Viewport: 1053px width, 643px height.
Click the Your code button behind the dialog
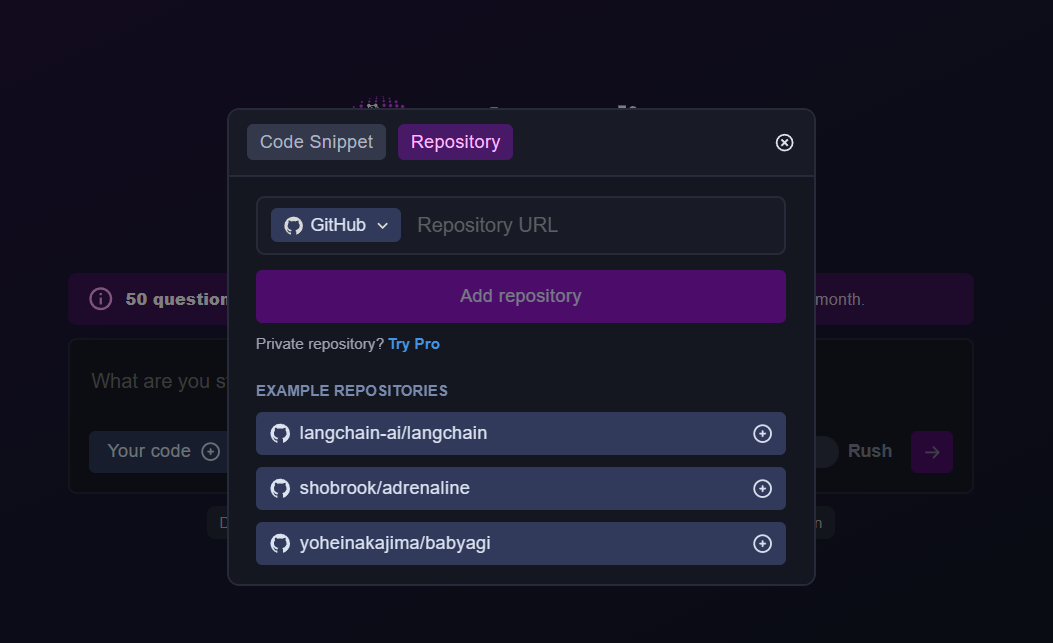158,452
